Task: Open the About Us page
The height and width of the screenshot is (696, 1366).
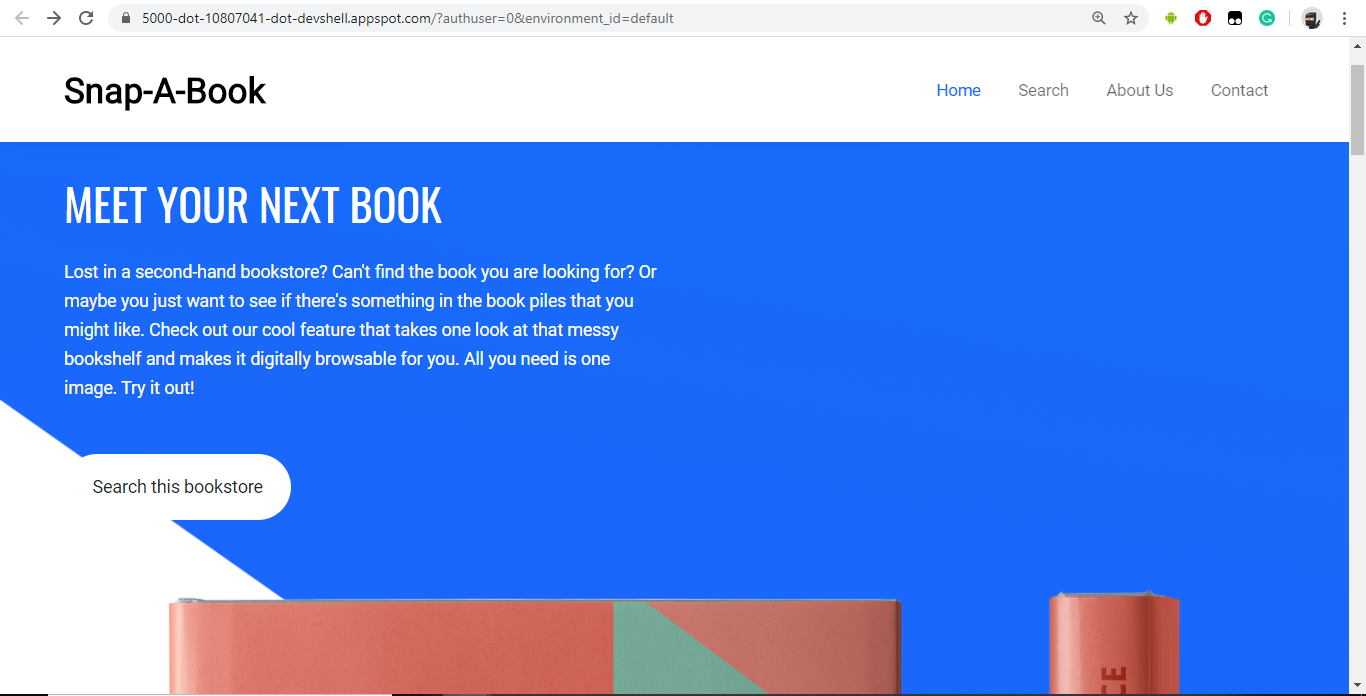Action: [x=1139, y=90]
